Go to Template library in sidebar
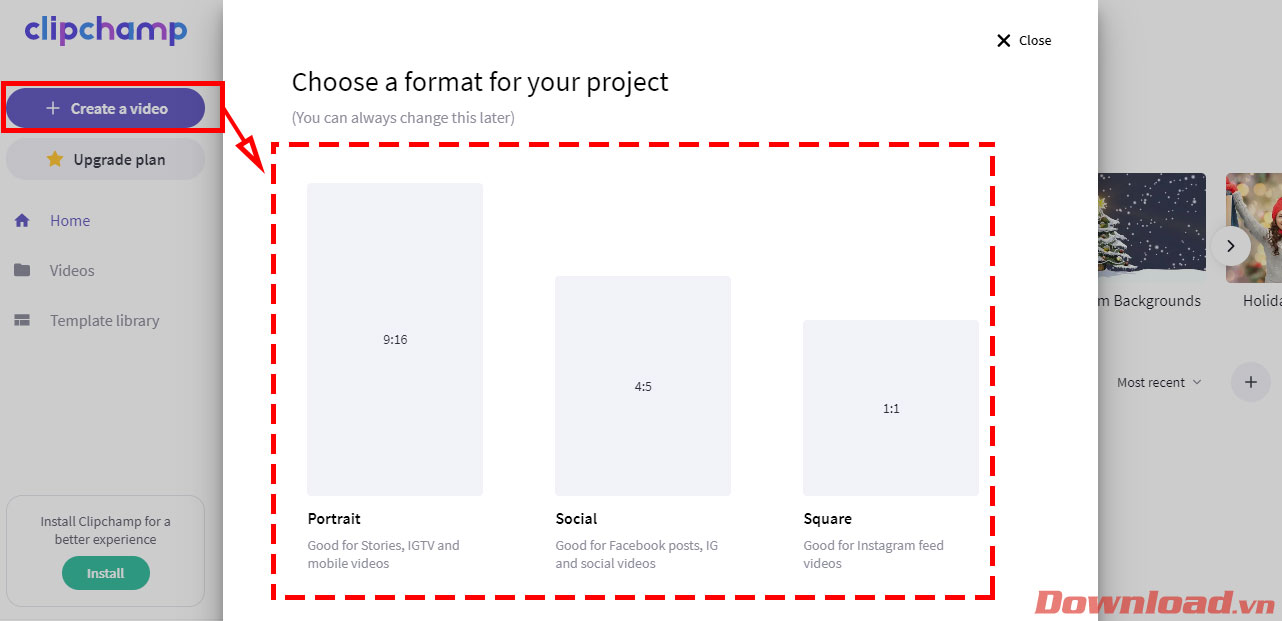The image size is (1282, 621). 104,321
